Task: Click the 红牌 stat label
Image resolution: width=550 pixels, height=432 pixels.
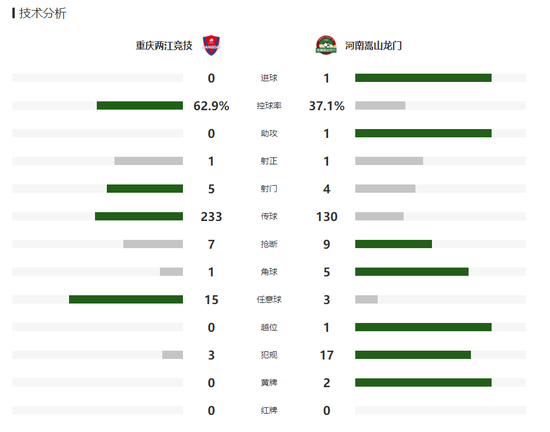Action: 269,410
